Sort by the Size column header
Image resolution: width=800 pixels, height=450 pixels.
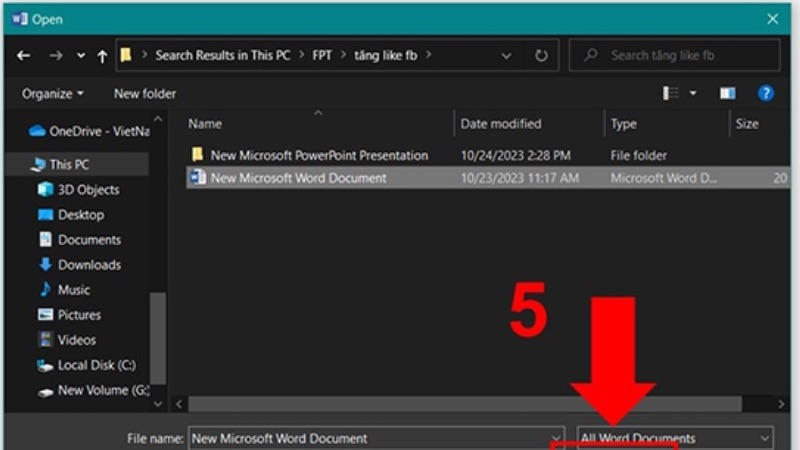point(747,124)
